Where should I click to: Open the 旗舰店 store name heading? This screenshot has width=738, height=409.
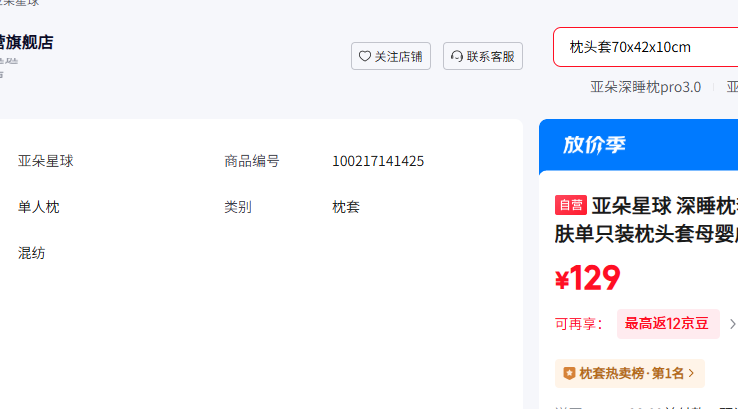(x=26, y=42)
